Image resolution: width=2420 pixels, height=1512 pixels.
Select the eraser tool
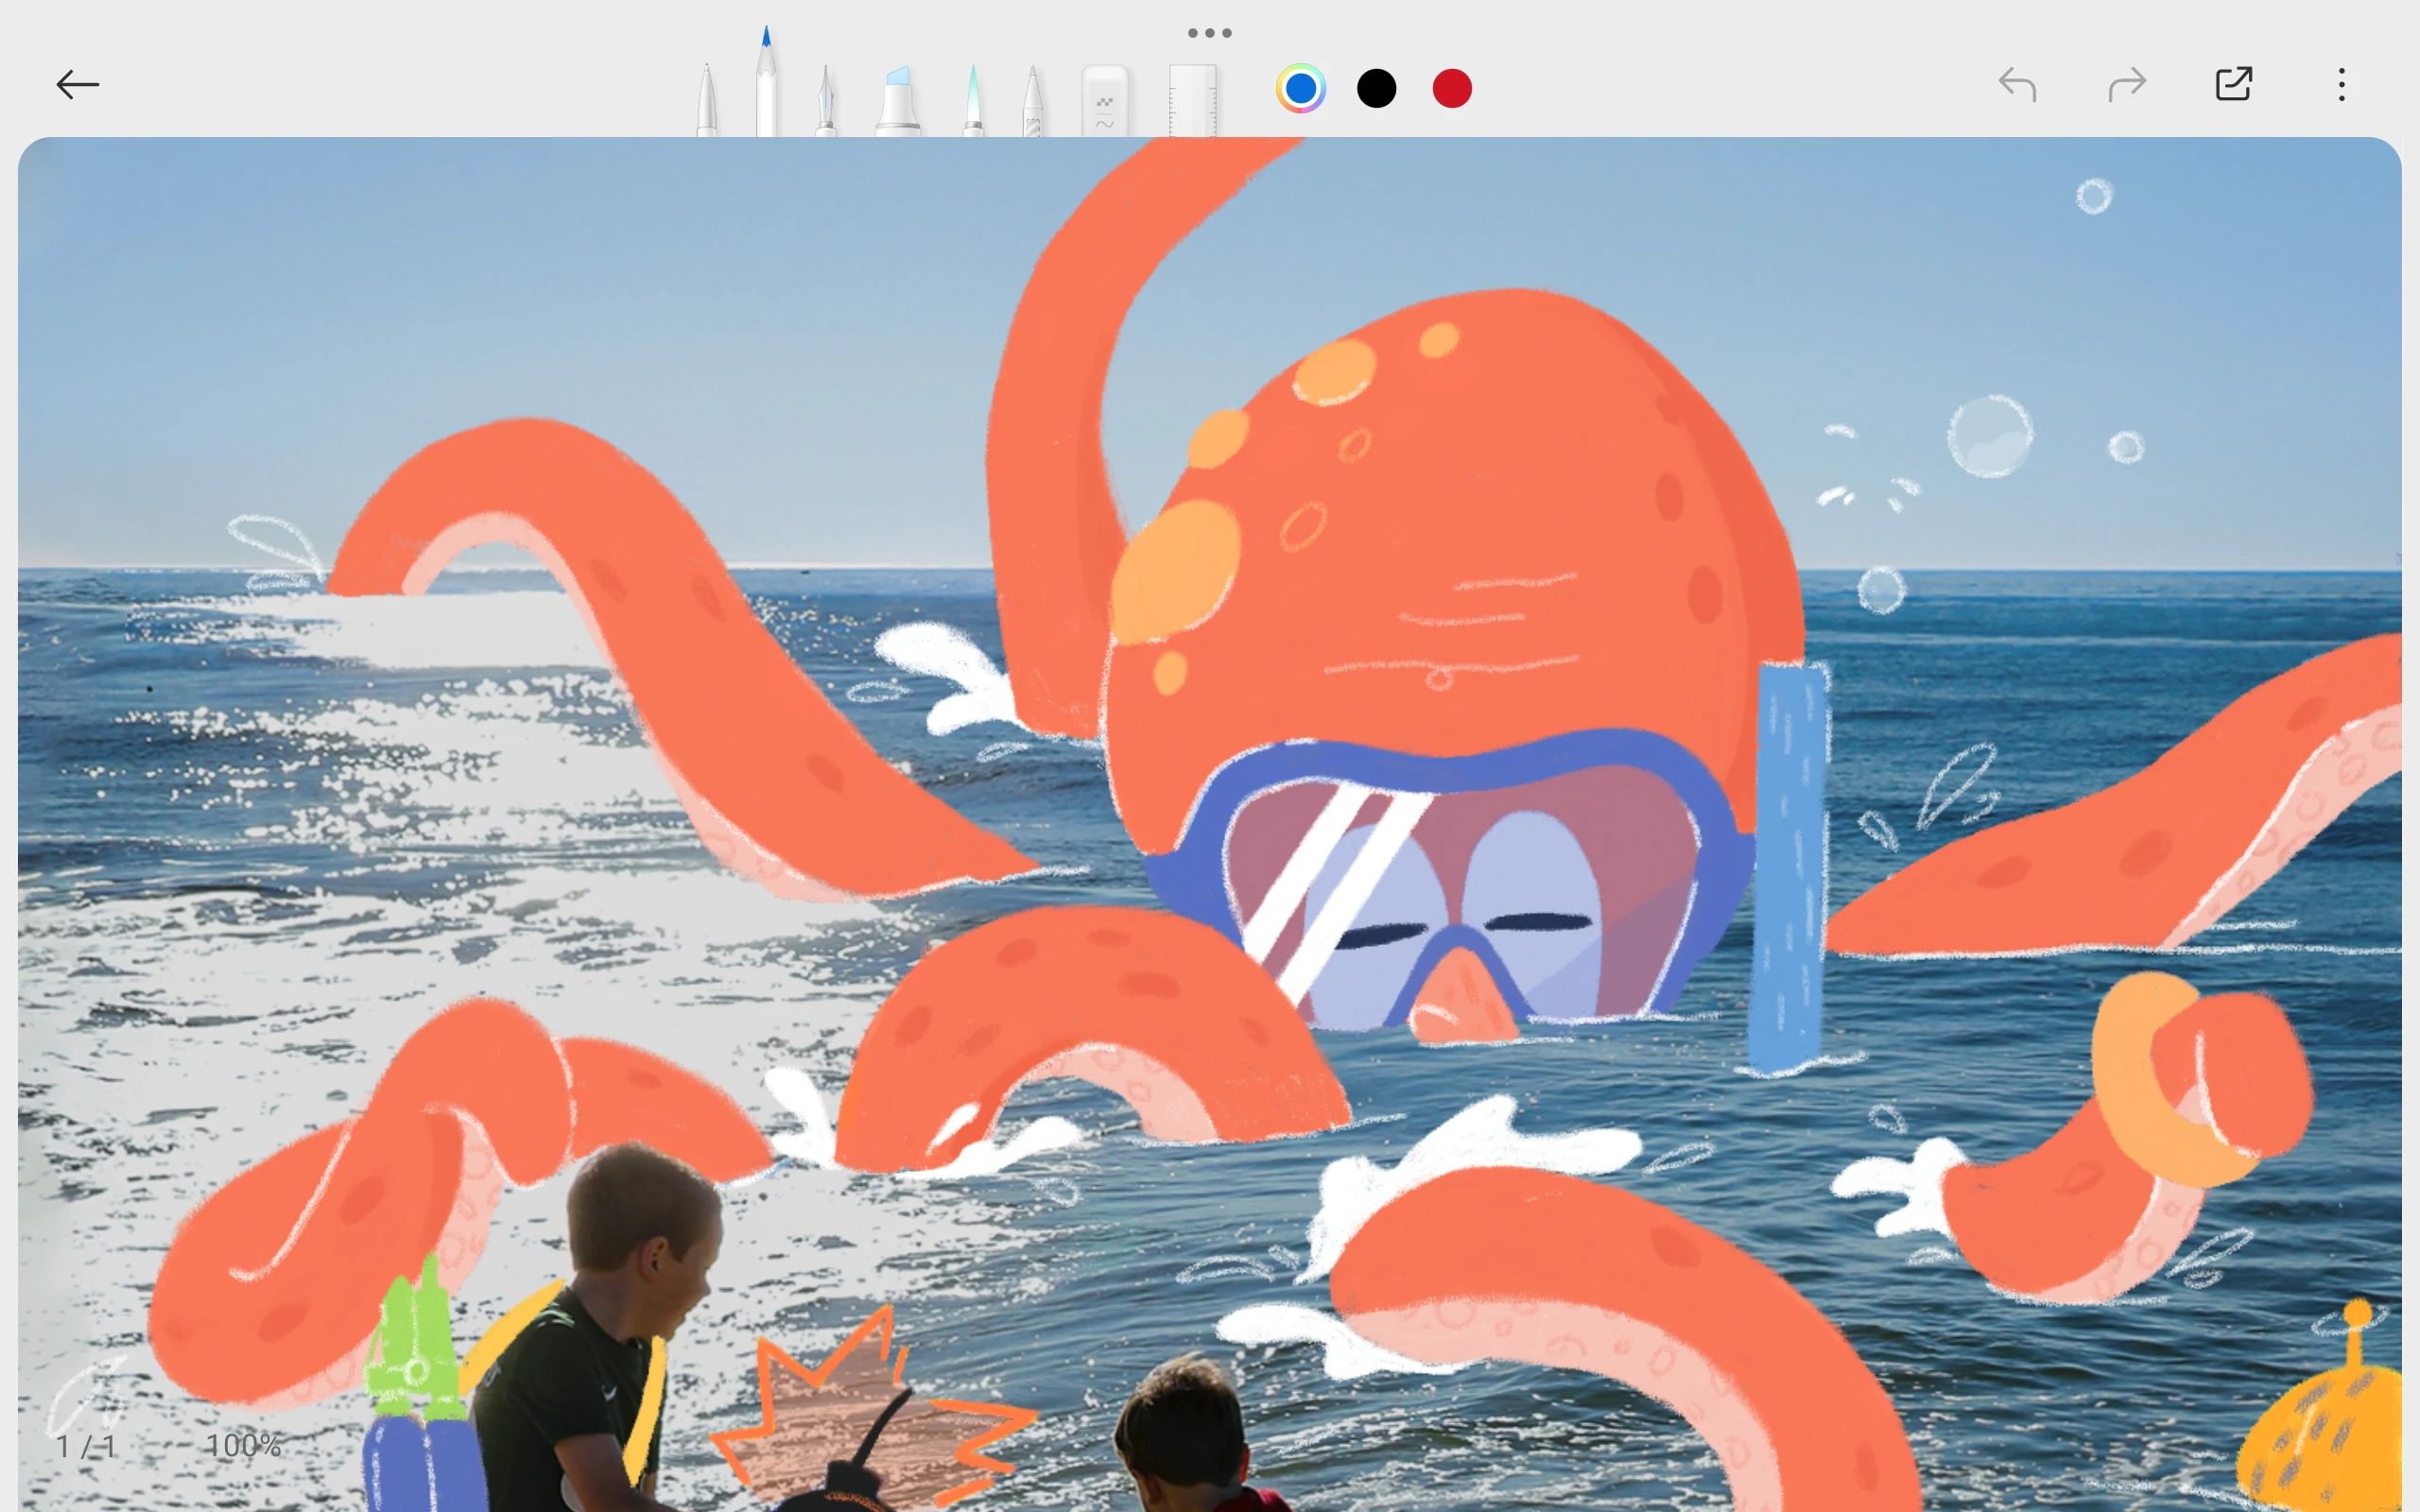(1105, 101)
